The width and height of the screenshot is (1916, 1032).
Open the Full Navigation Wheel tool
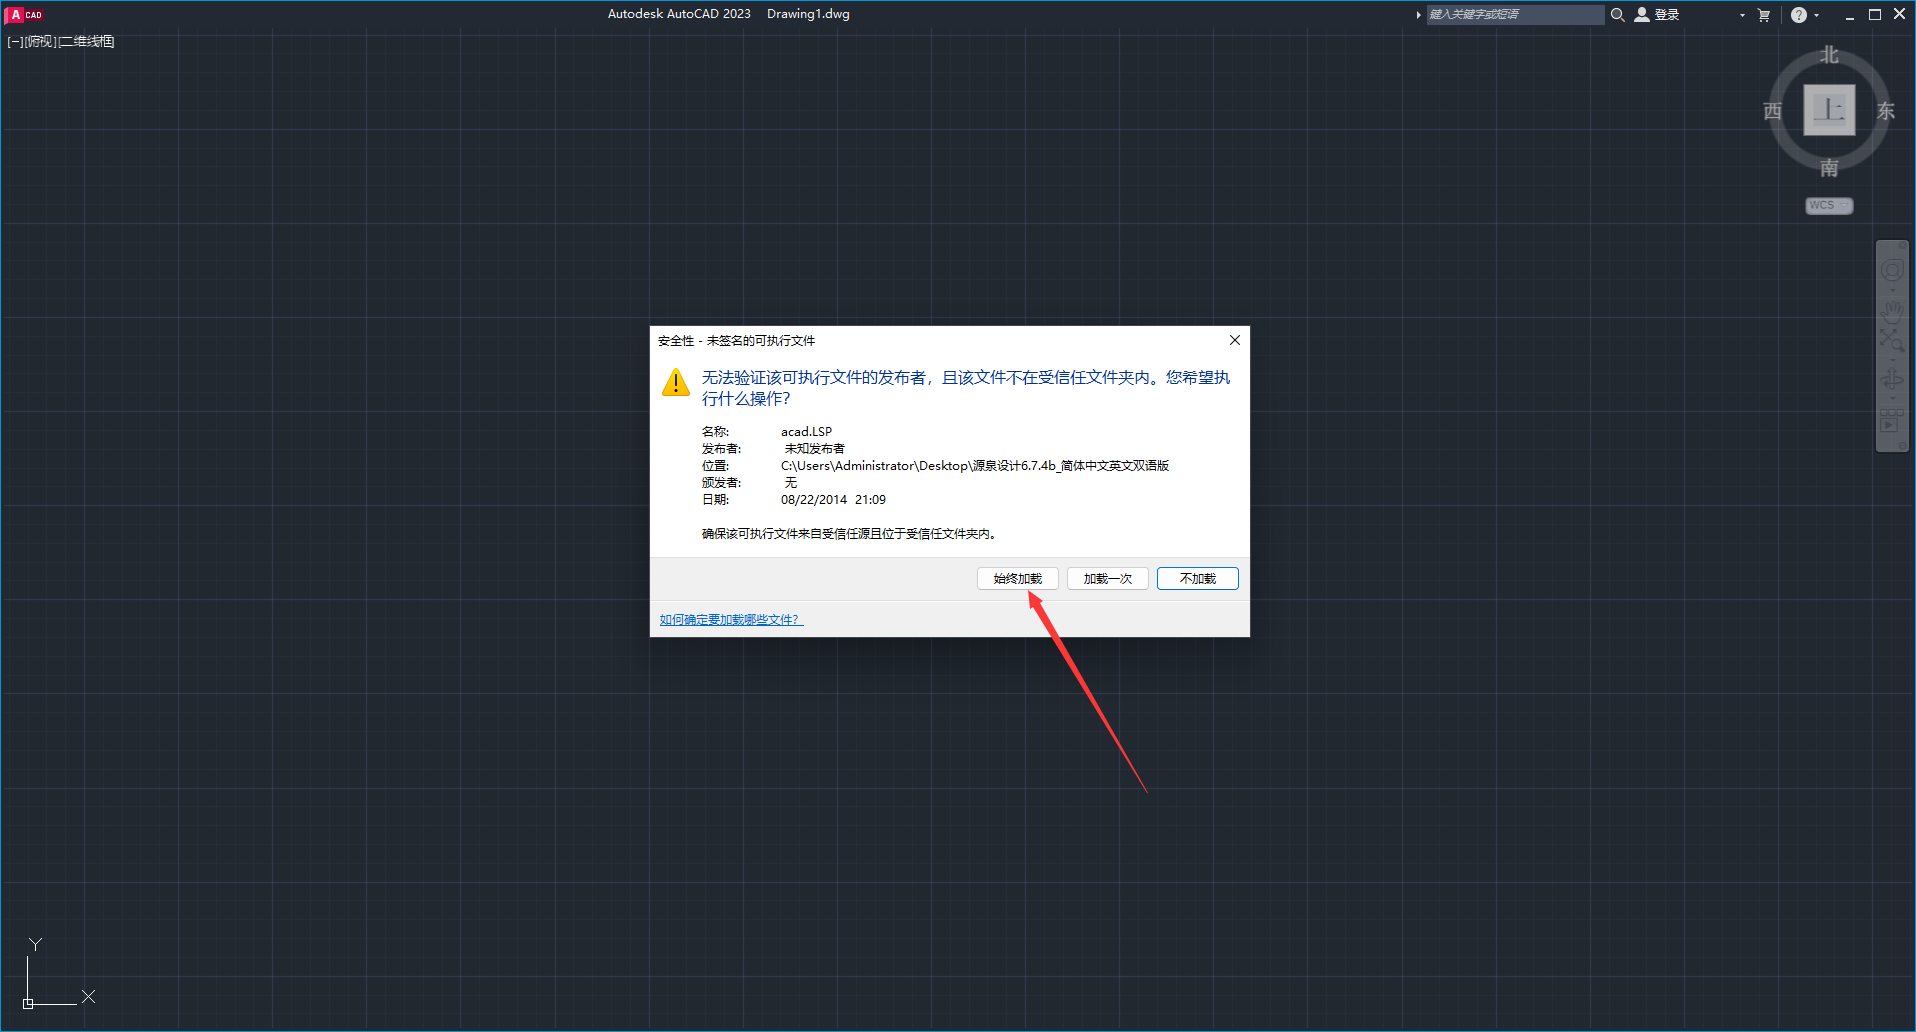1892,271
